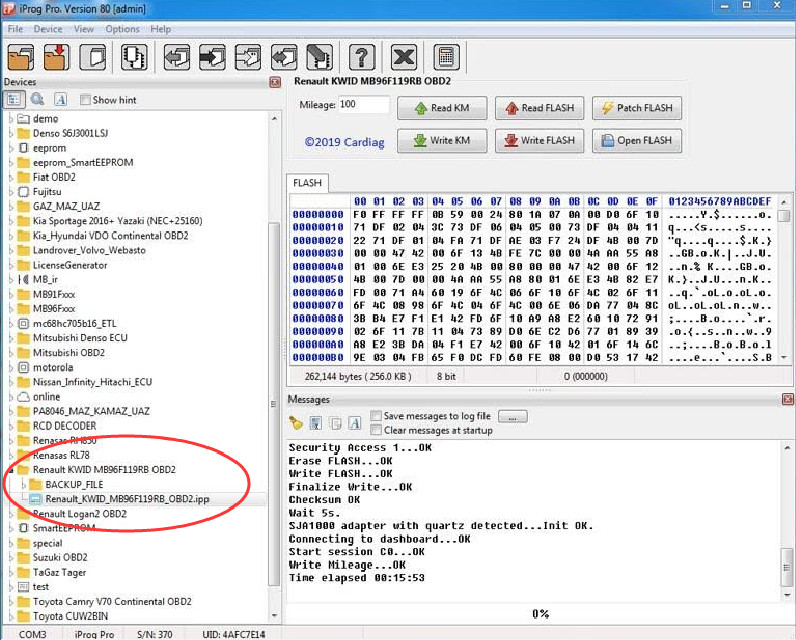The image size is (796, 640).
Task: Click the save messages icon in Messages toolbar
Action: [316, 422]
